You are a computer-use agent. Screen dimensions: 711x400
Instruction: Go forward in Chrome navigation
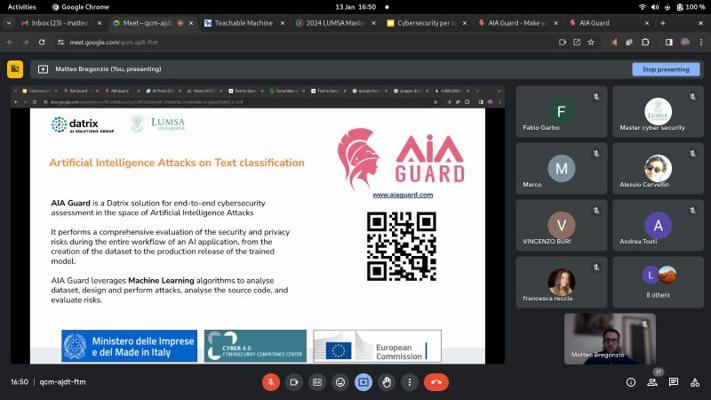pos(26,42)
